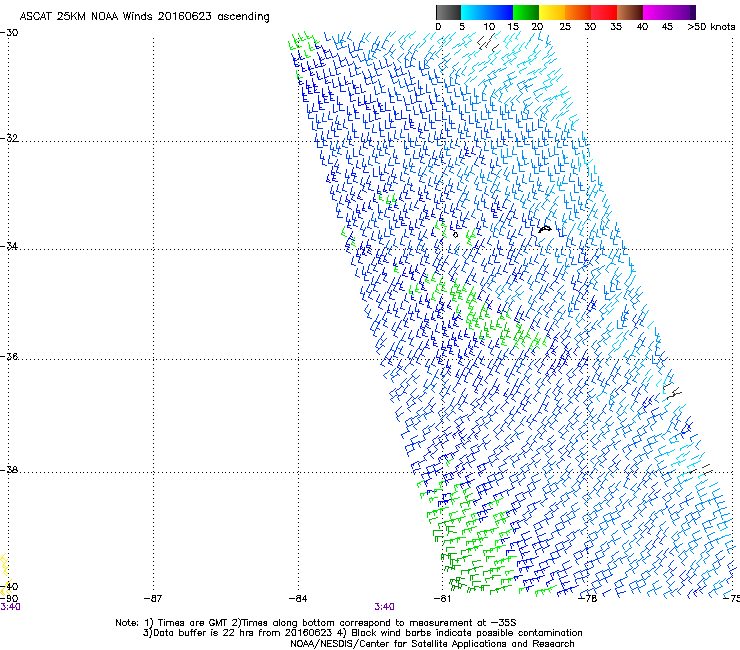The height and width of the screenshot is (650, 740).
Task: Click the '-40' latitude axis label
Action: [9, 587]
